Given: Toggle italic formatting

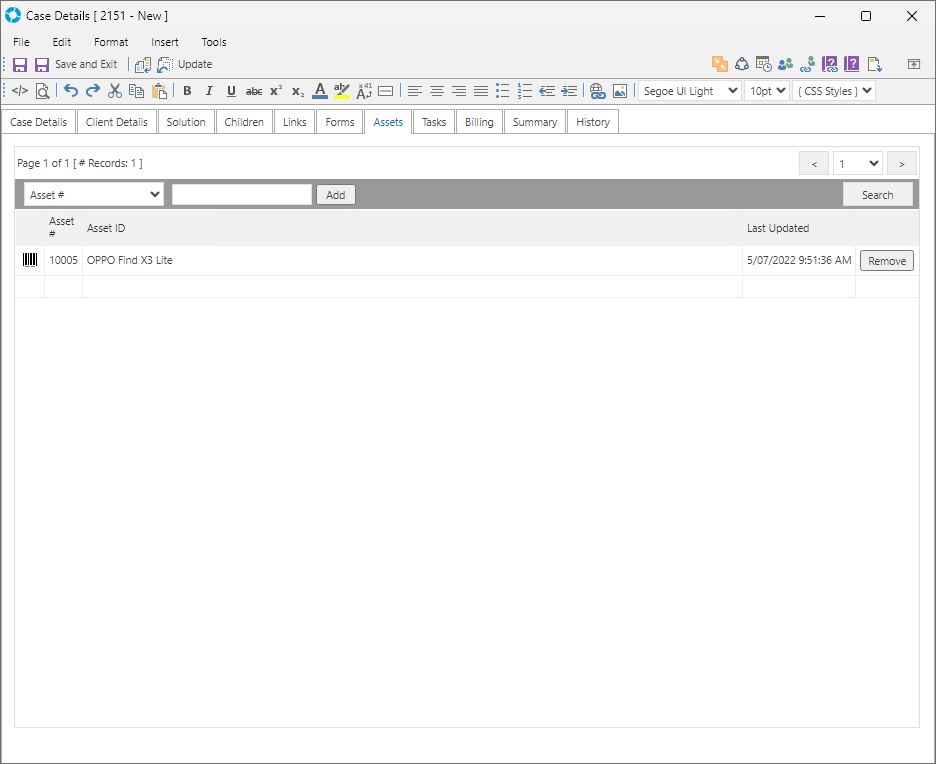Looking at the screenshot, I should point(209,91).
